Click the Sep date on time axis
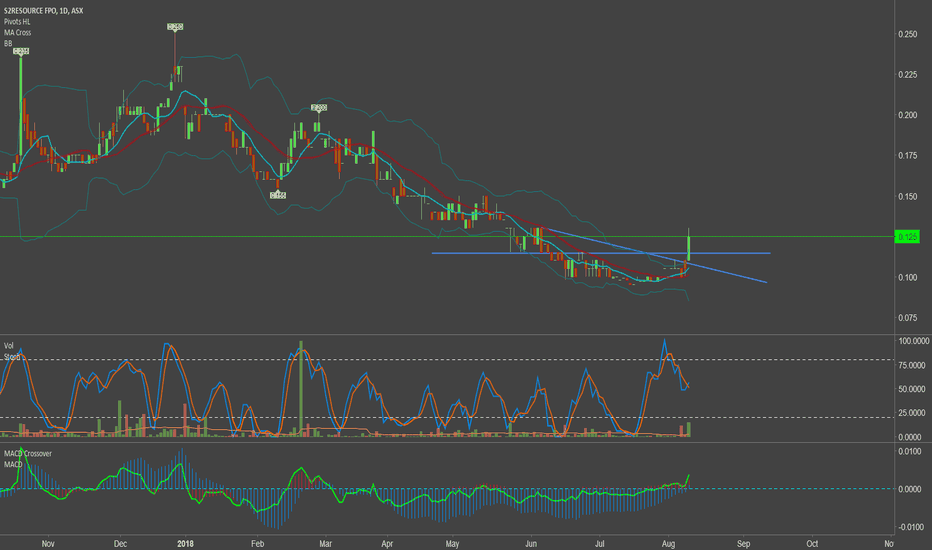This screenshot has height=550, width=932. click(x=744, y=543)
